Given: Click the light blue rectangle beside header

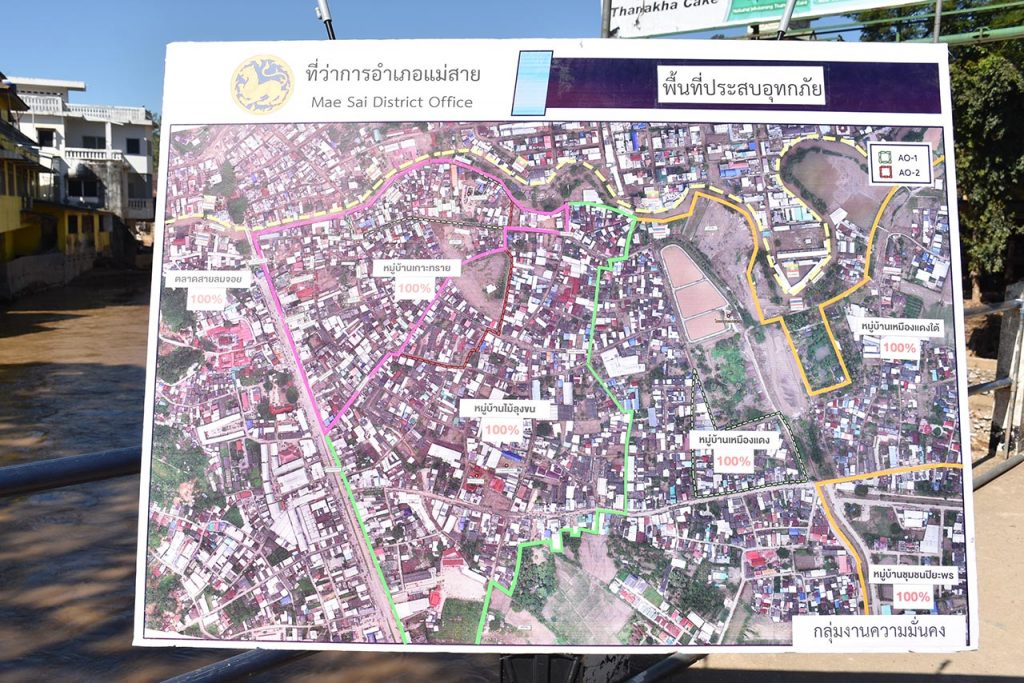Looking at the screenshot, I should coord(532,83).
